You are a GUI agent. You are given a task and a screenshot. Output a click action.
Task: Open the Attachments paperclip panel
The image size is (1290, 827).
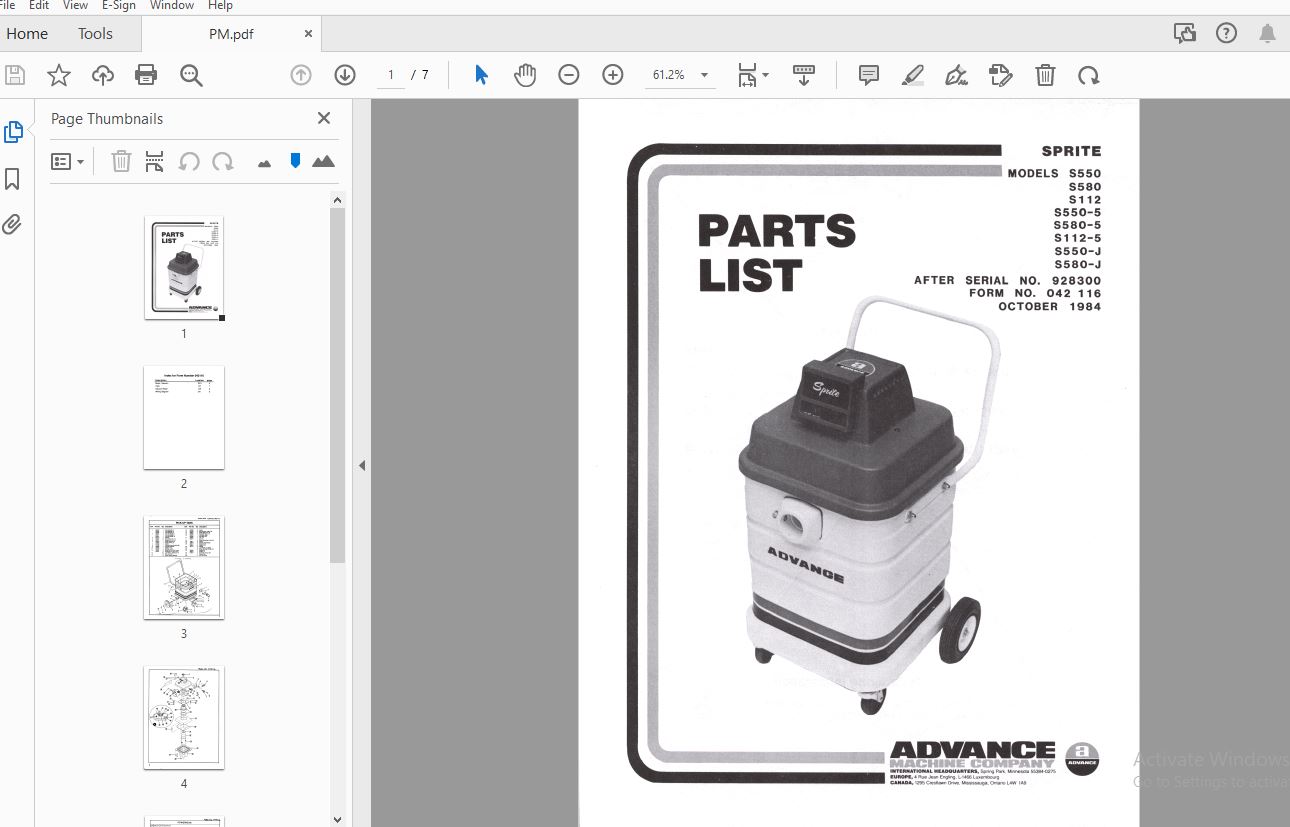[12, 224]
